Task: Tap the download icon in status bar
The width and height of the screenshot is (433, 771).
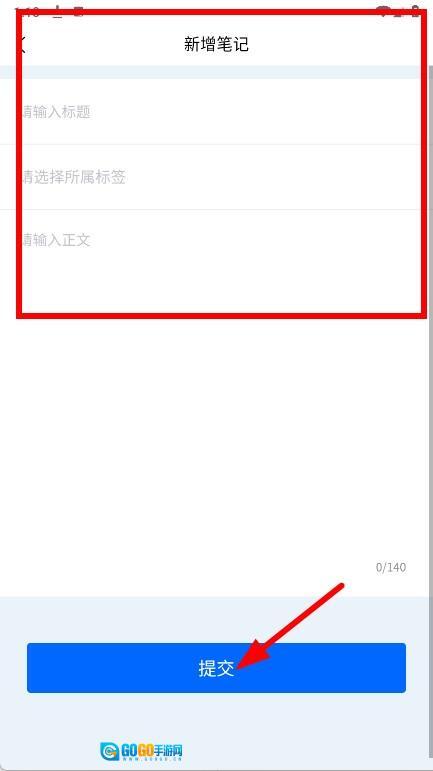Action: tap(58, 12)
